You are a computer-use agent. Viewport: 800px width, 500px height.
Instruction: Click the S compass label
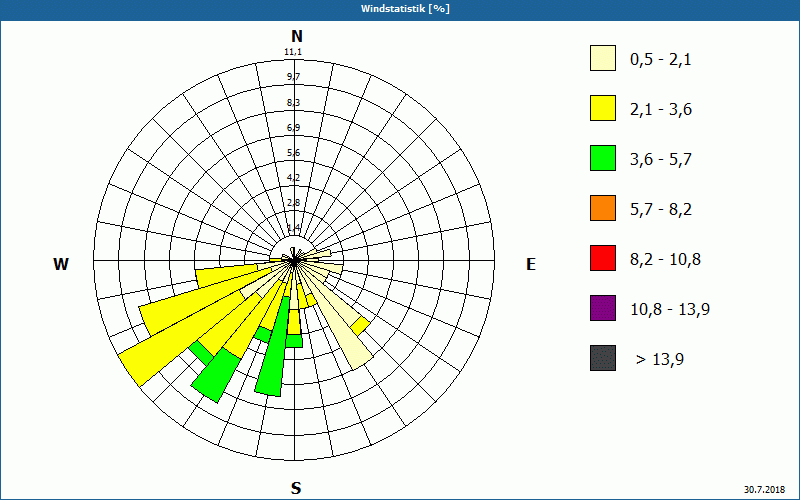(x=296, y=489)
